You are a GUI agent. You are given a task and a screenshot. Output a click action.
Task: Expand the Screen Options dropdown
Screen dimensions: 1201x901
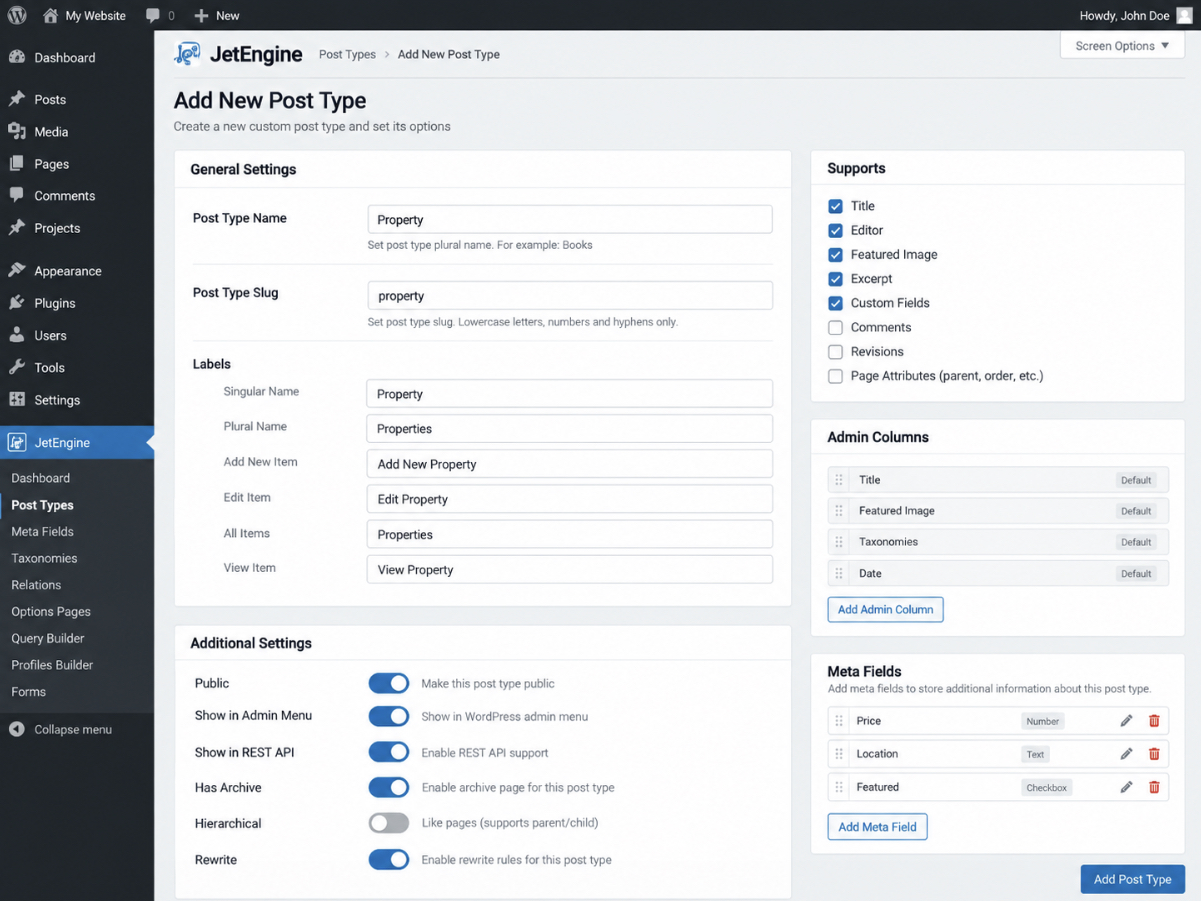click(x=1122, y=46)
